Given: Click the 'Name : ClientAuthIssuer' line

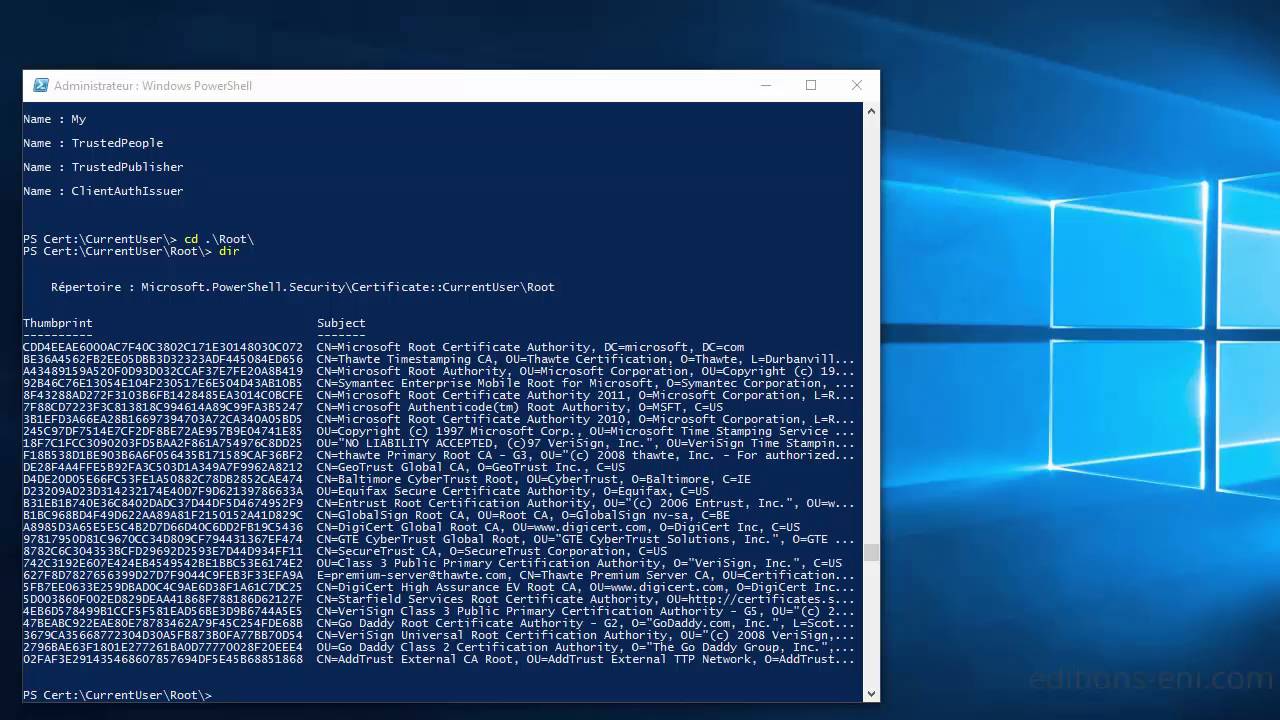Looking at the screenshot, I should tap(103, 191).
